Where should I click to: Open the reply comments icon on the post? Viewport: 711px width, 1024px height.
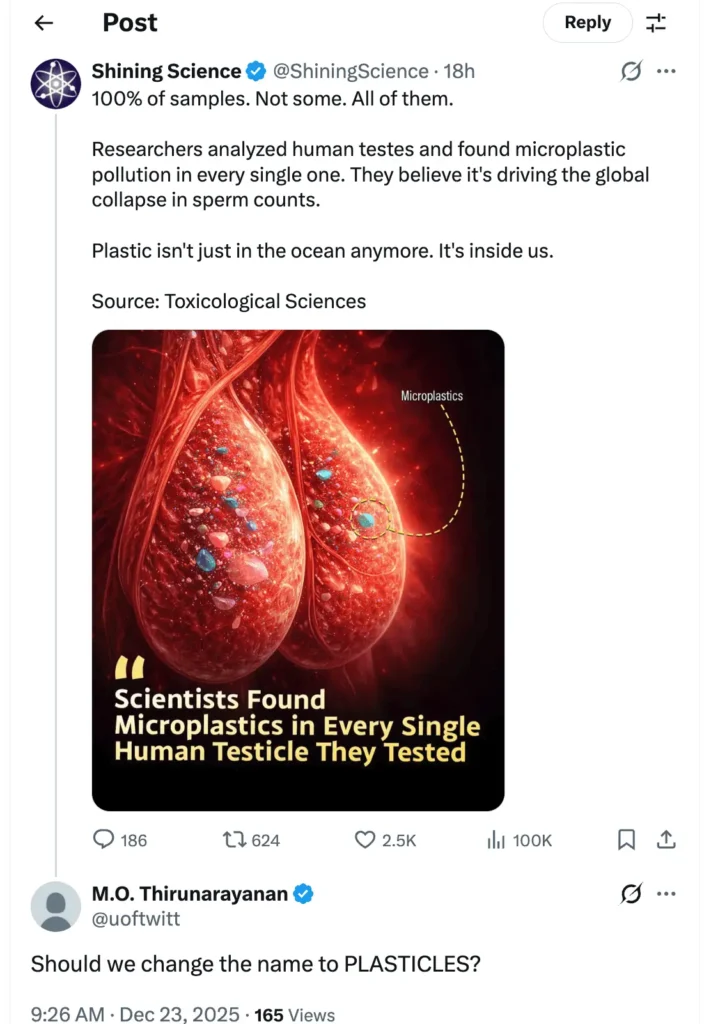tap(104, 840)
